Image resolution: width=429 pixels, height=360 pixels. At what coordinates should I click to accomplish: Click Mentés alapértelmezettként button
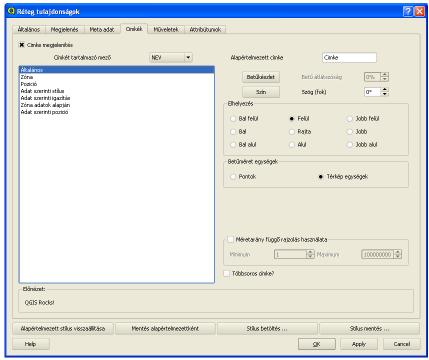tap(165, 328)
